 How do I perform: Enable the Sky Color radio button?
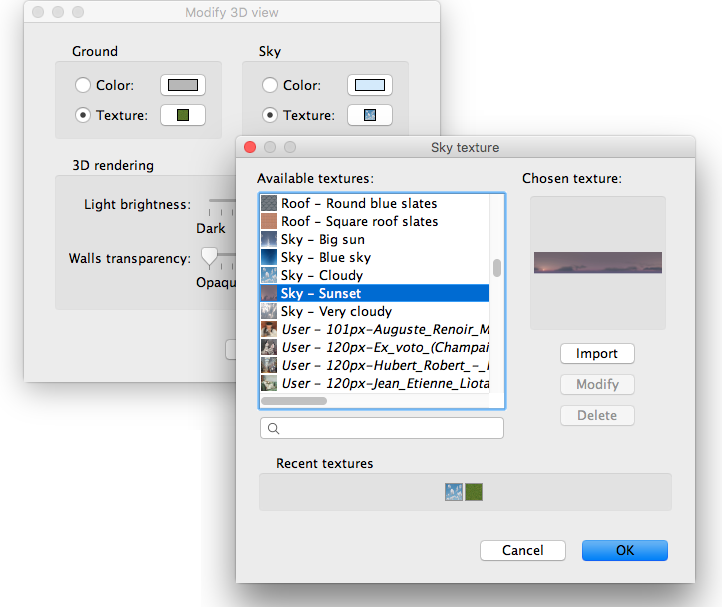click(270, 86)
